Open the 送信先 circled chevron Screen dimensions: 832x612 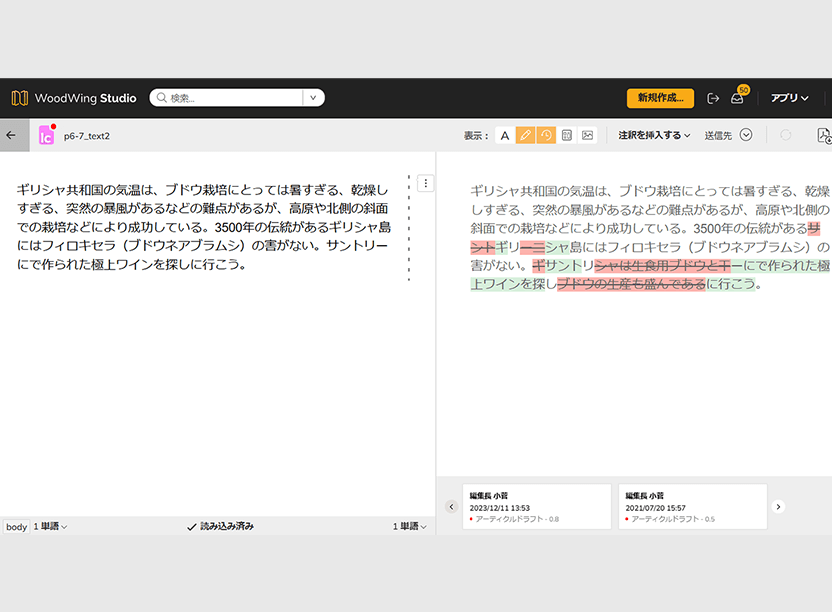click(746, 135)
